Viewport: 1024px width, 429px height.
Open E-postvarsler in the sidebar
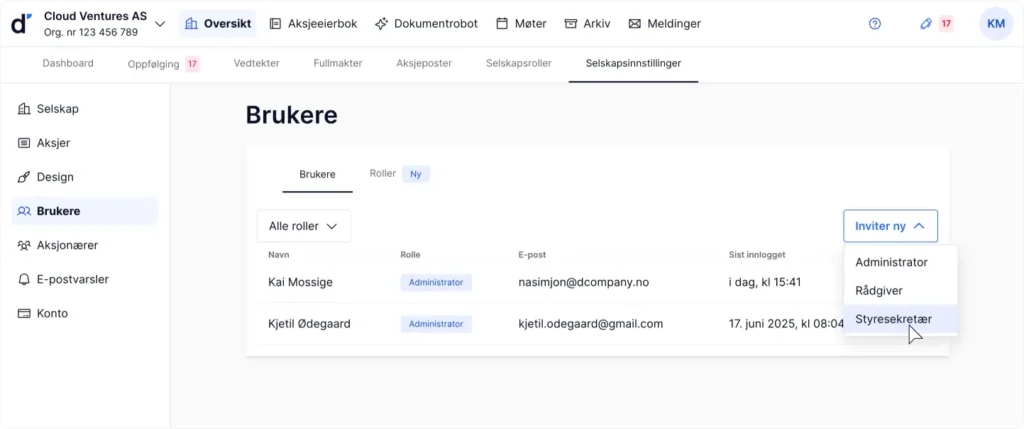[x=72, y=279]
